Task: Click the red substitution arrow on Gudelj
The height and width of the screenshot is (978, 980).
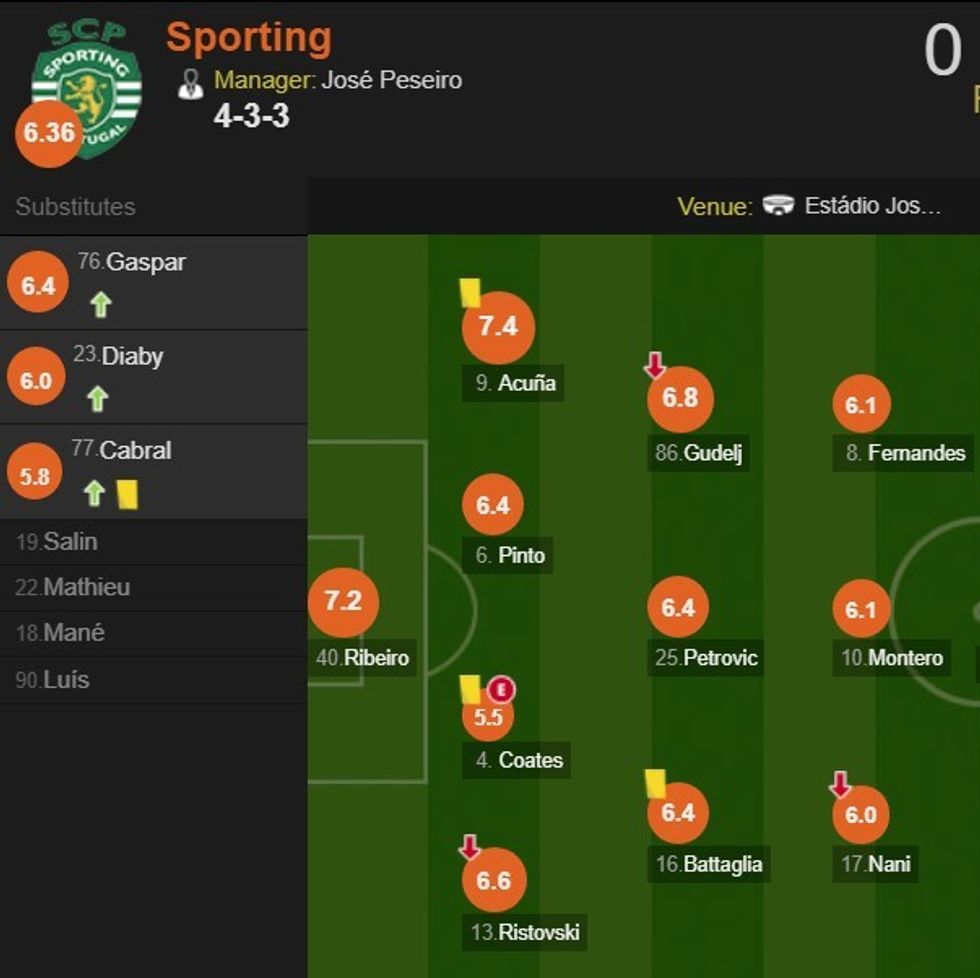Action: [655, 365]
